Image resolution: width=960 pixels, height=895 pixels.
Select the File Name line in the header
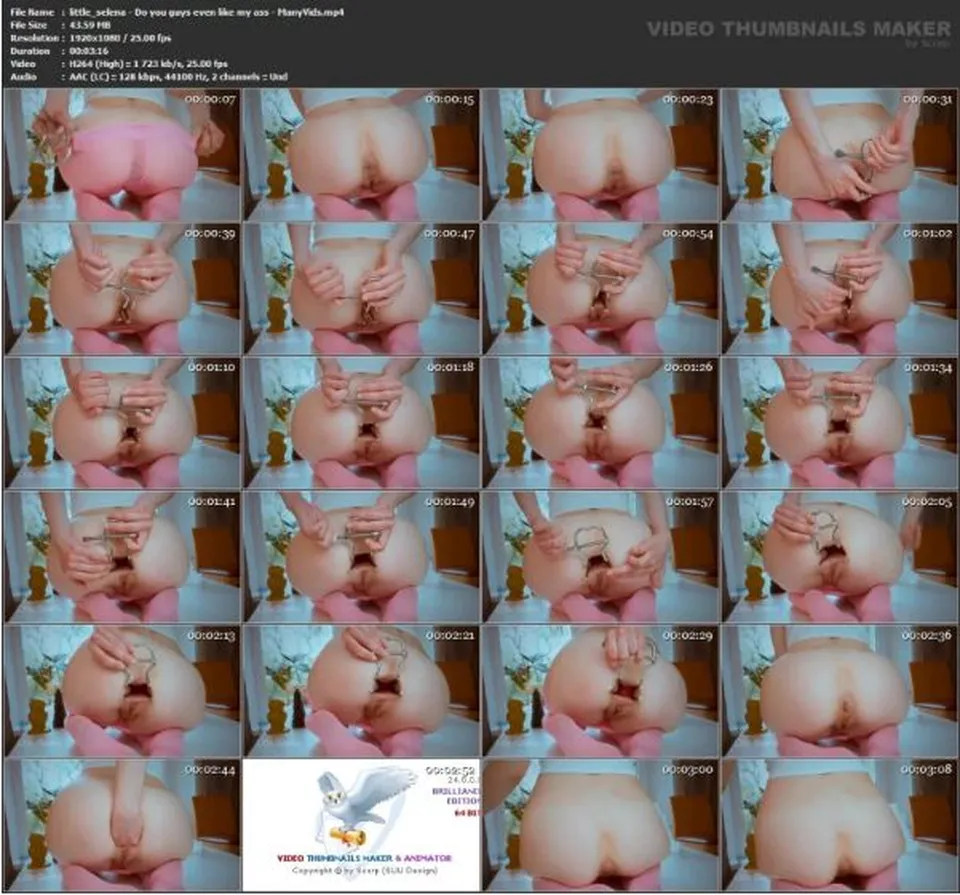pos(177,12)
